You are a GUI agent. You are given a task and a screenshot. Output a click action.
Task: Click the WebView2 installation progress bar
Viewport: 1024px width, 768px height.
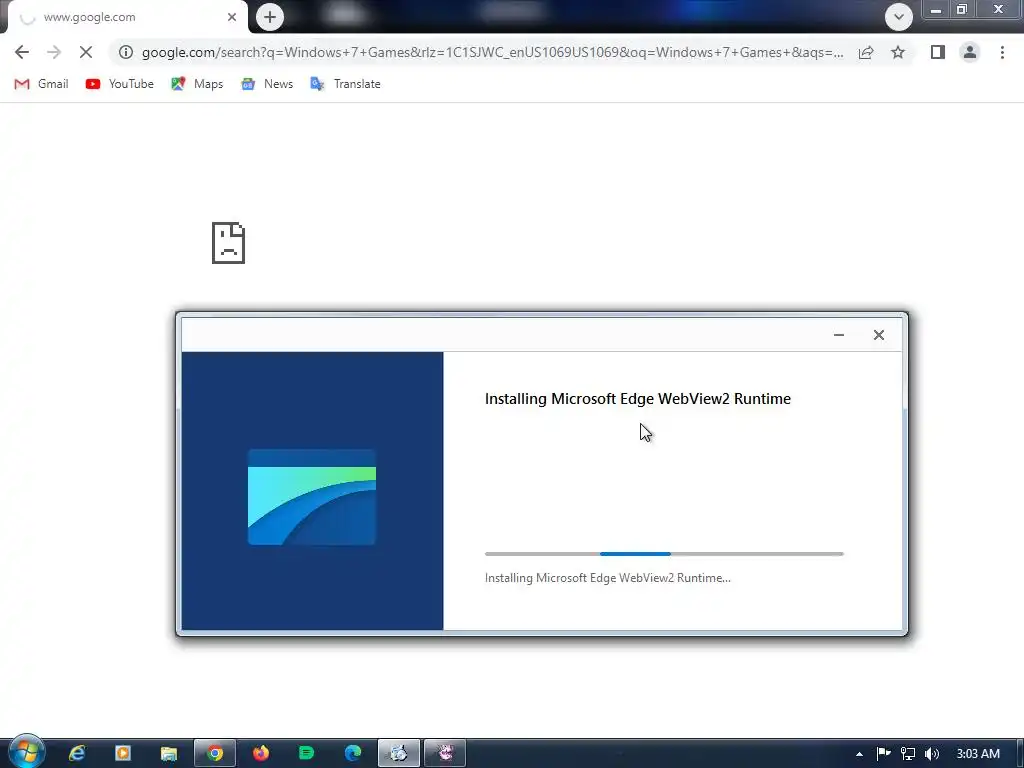[x=664, y=554]
